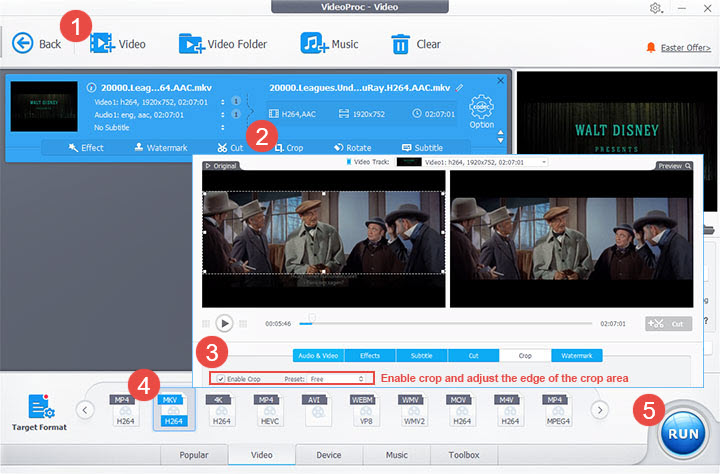The width and height of the screenshot is (720, 474).
Task: Open the Video Track dropdown
Action: click(472, 162)
